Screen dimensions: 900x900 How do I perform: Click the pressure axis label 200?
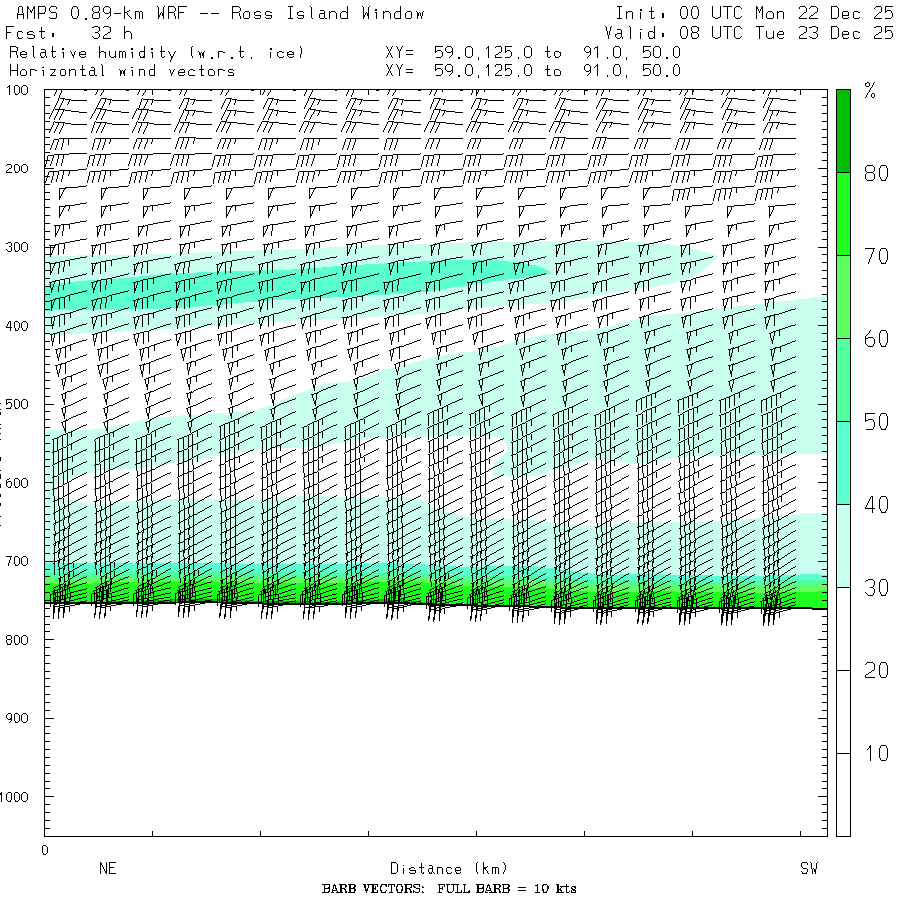point(17,169)
